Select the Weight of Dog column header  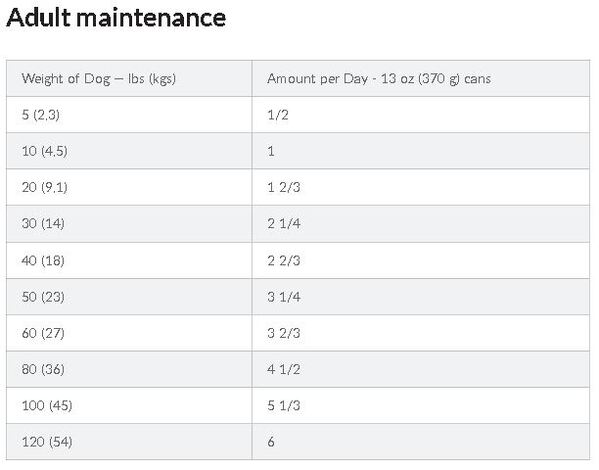[129, 78]
